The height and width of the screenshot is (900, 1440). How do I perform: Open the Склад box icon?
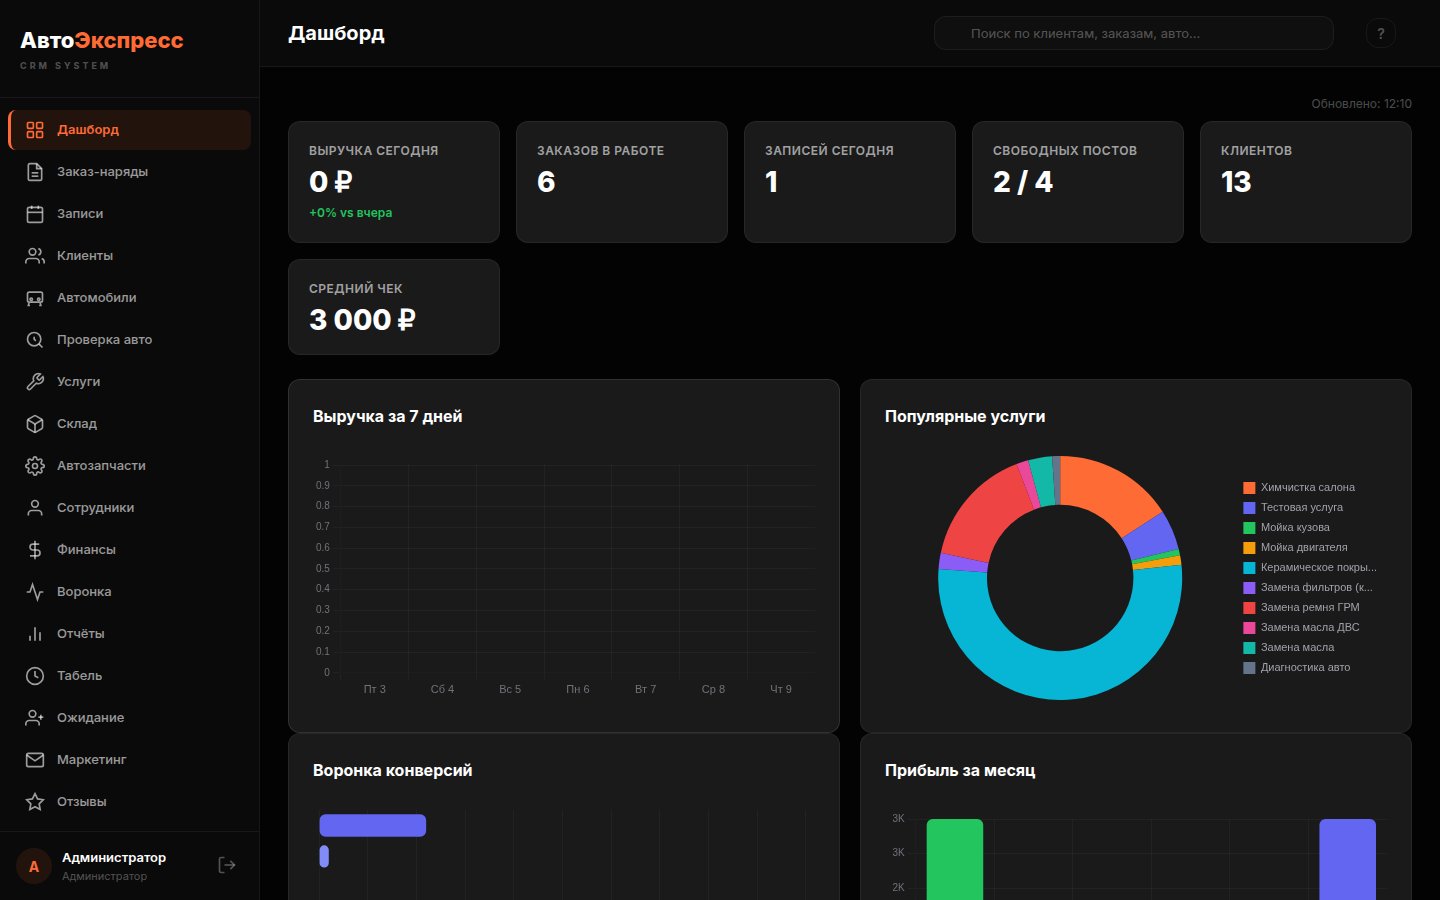(34, 423)
